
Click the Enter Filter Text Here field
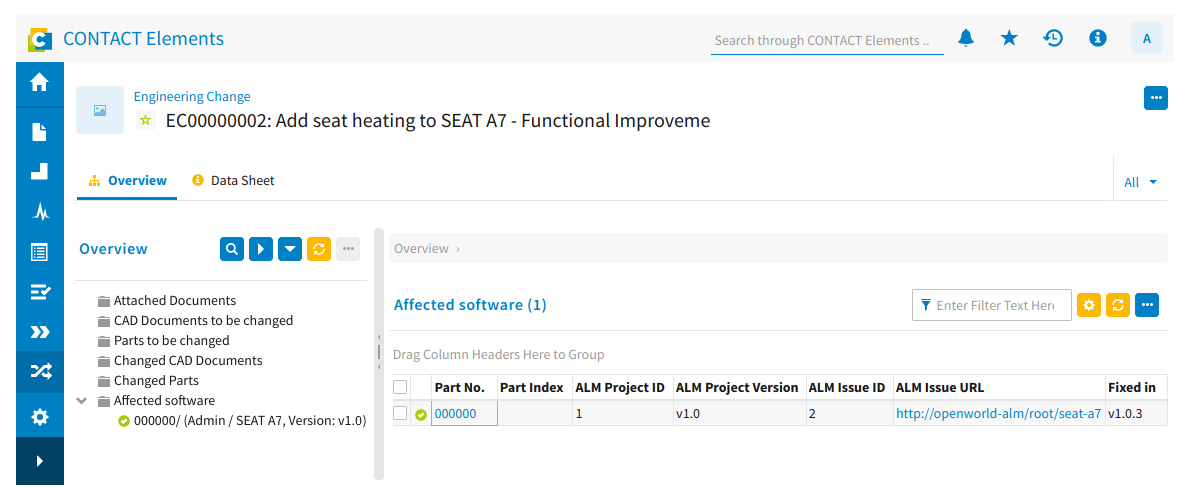coord(992,305)
